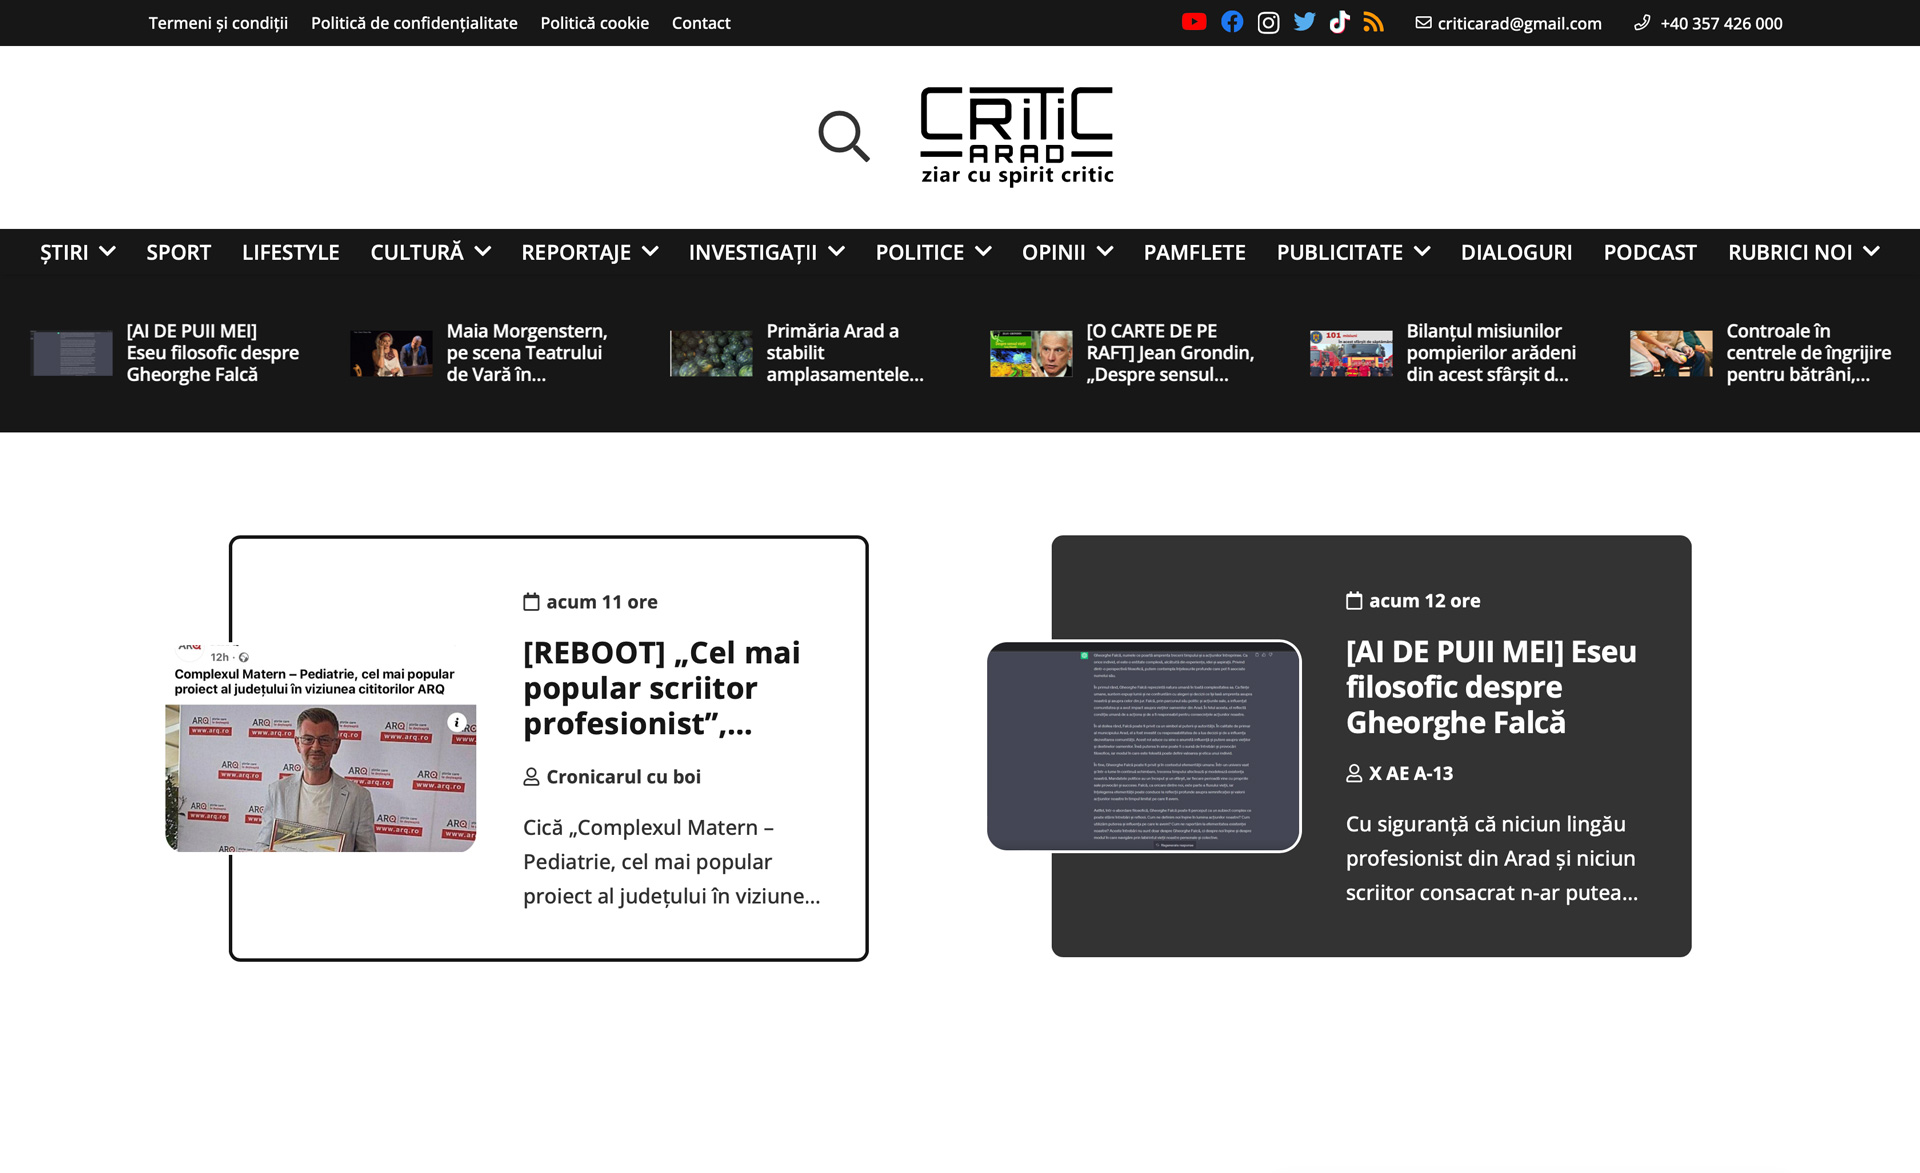Expand the POLITICE menu chevron
This screenshot has width=1920, height=1173.
tap(983, 252)
